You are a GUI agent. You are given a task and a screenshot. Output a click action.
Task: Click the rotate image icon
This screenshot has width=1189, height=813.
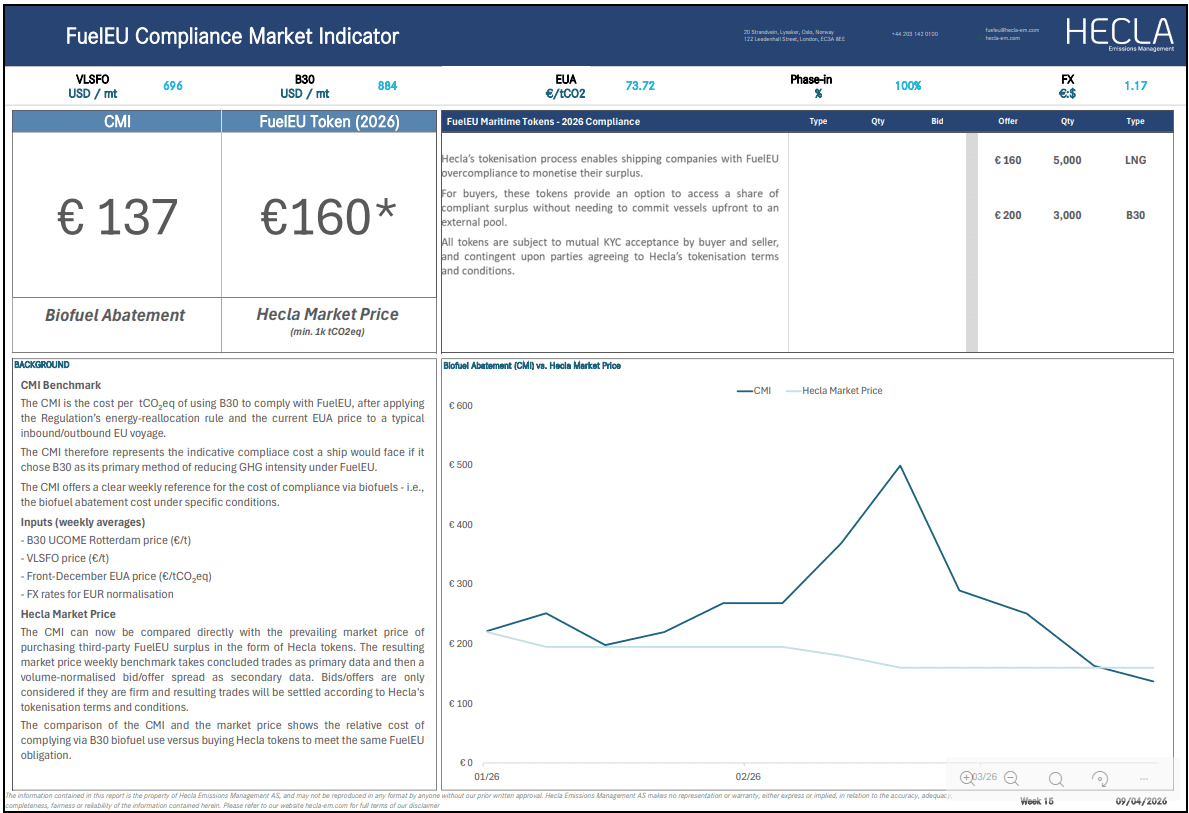click(x=1100, y=778)
